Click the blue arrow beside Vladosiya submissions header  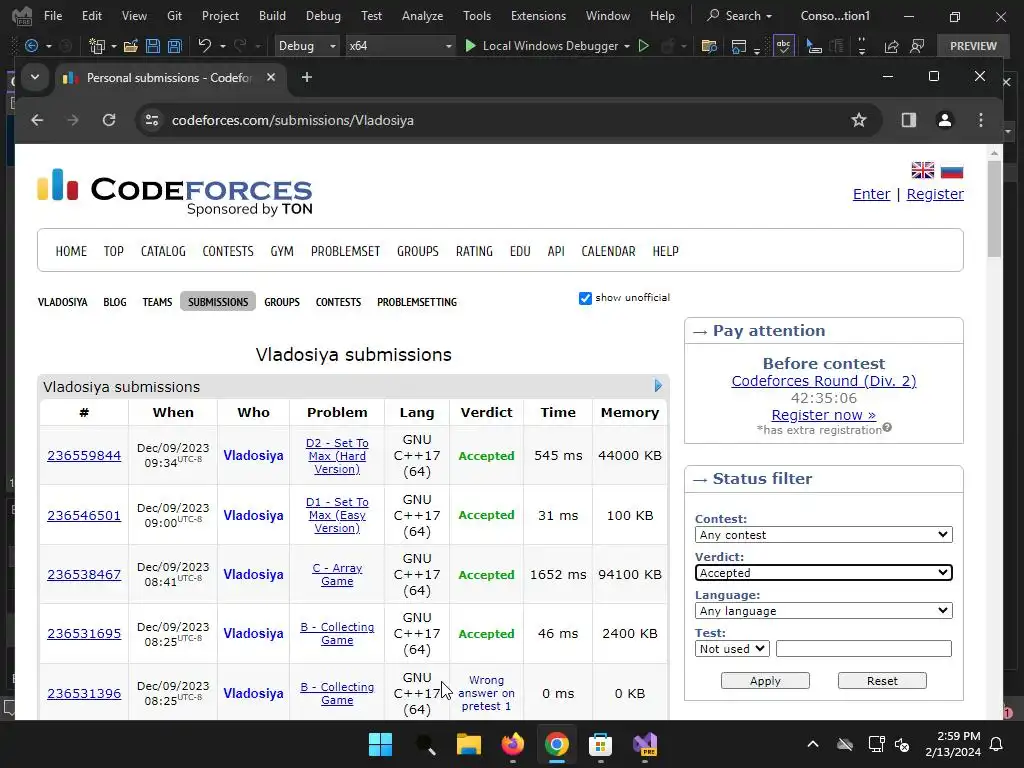click(x=658, y=386)
